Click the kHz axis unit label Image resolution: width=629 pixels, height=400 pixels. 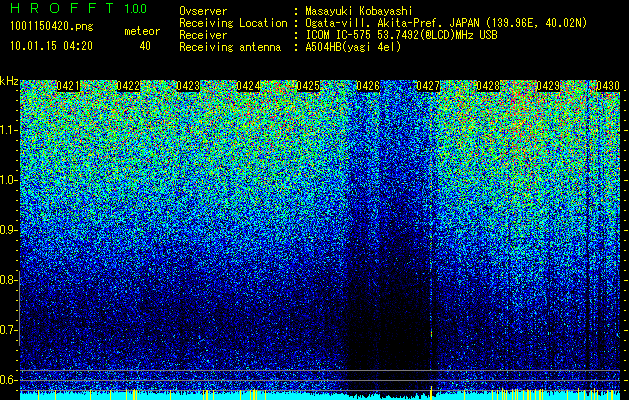click(x=9, y=81)
